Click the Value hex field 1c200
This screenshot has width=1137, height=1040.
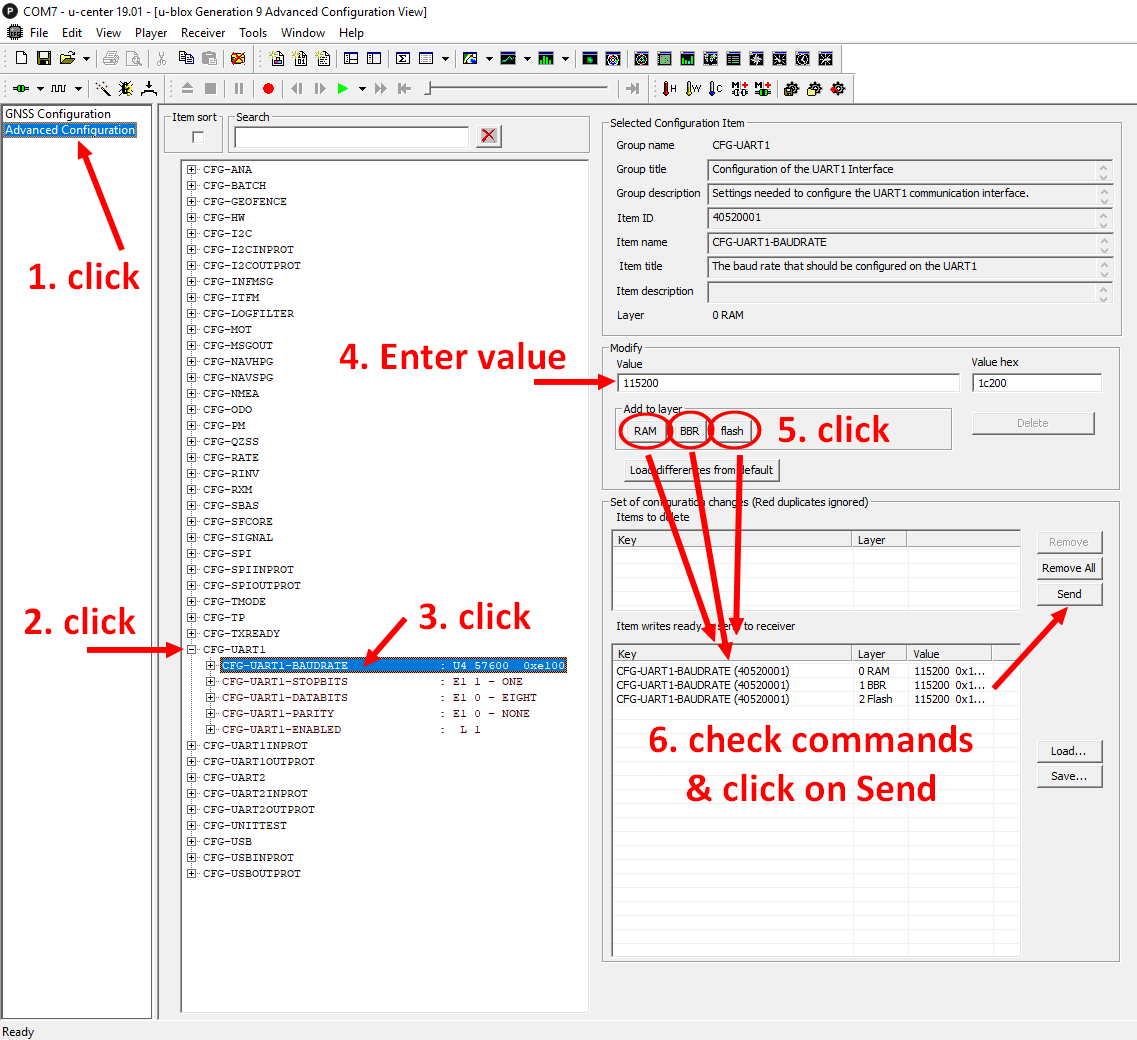coord(1037,383)
